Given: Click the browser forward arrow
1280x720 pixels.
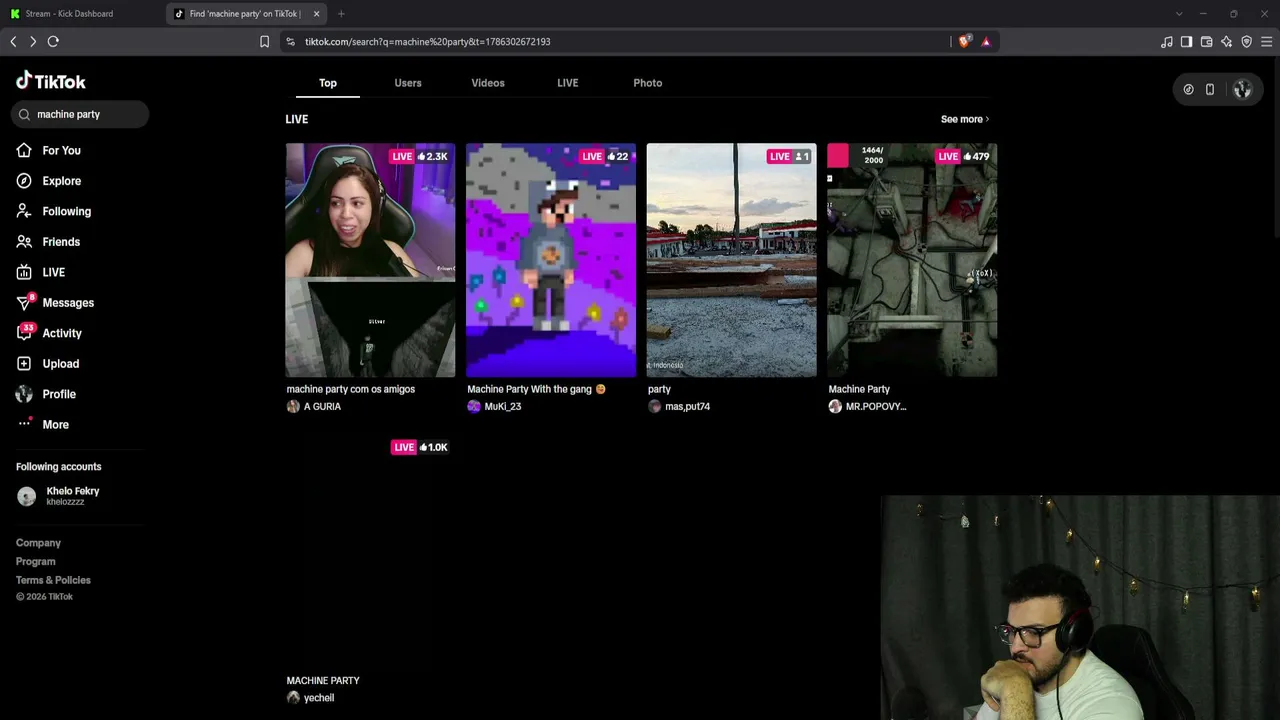Looking at the screenshot, I should 33,41.
